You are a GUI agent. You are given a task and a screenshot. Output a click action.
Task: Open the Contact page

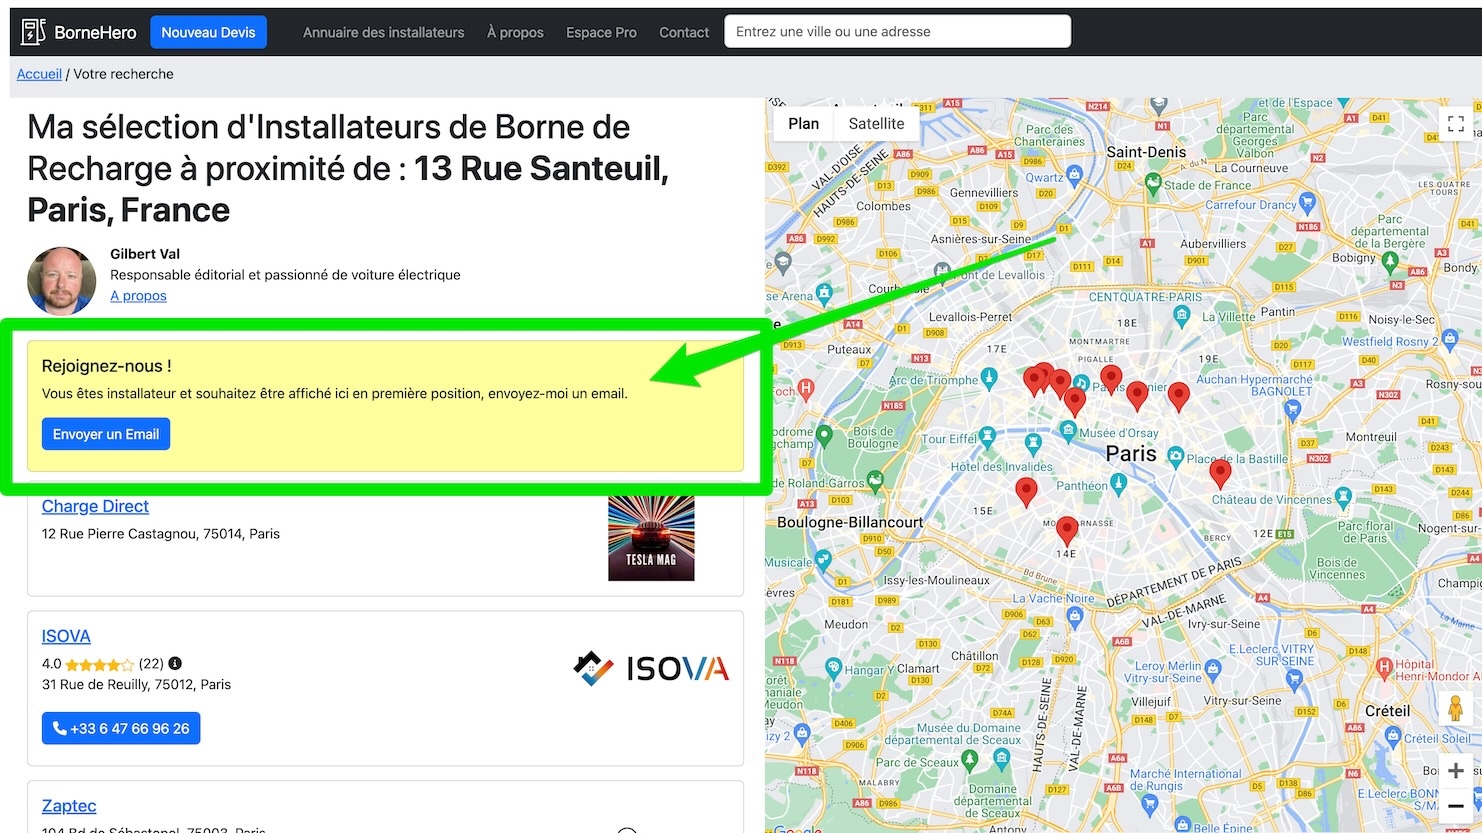[x=684, y=32]
